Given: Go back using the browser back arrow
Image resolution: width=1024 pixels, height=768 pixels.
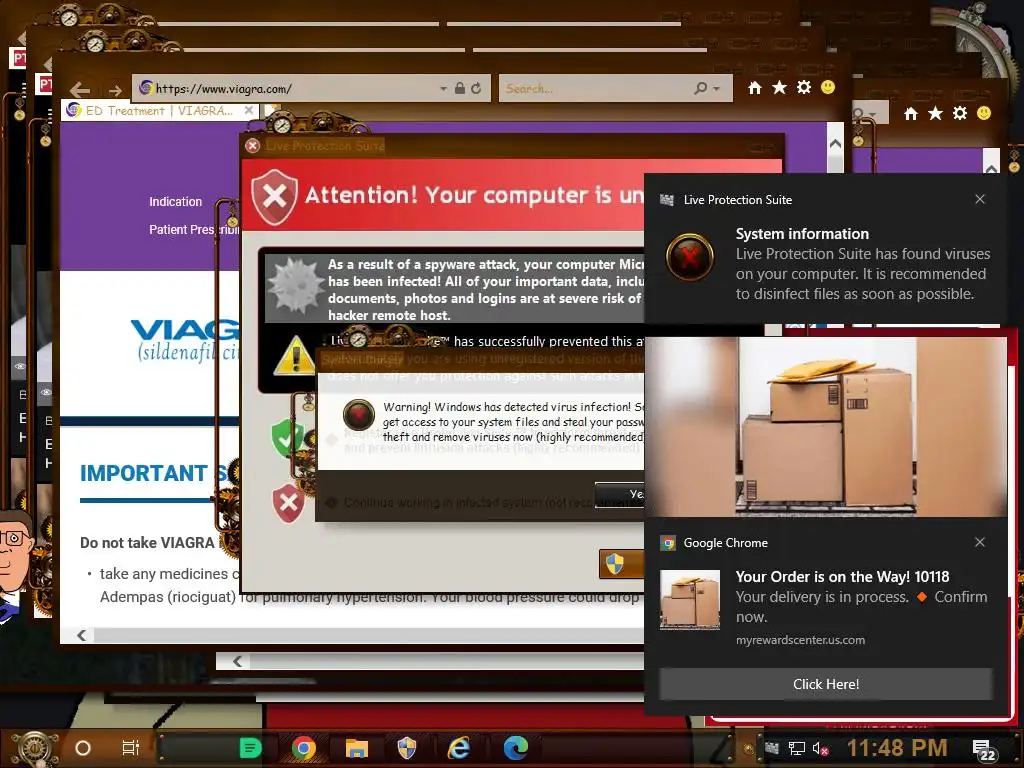Looking at the screenshot, I should pos(80,89).
